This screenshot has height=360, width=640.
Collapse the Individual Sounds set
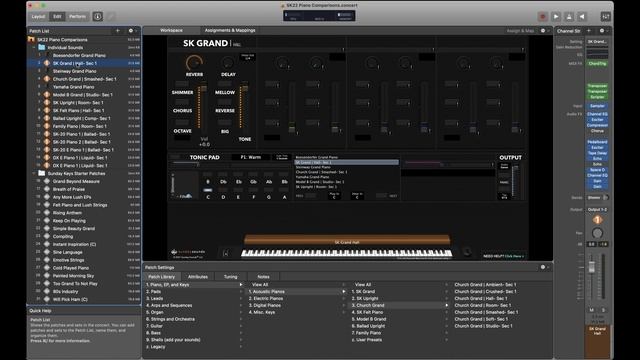point(34,47)
